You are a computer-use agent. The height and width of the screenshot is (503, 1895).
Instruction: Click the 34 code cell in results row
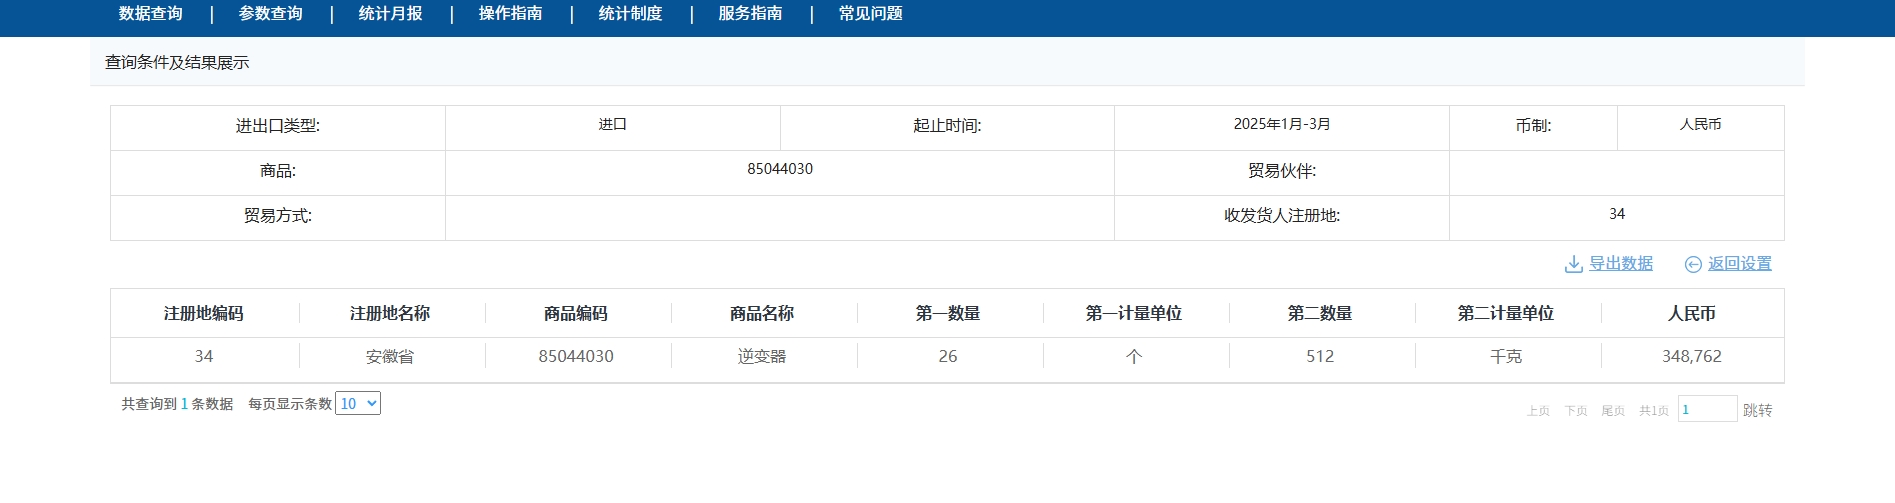pos(204,356)
